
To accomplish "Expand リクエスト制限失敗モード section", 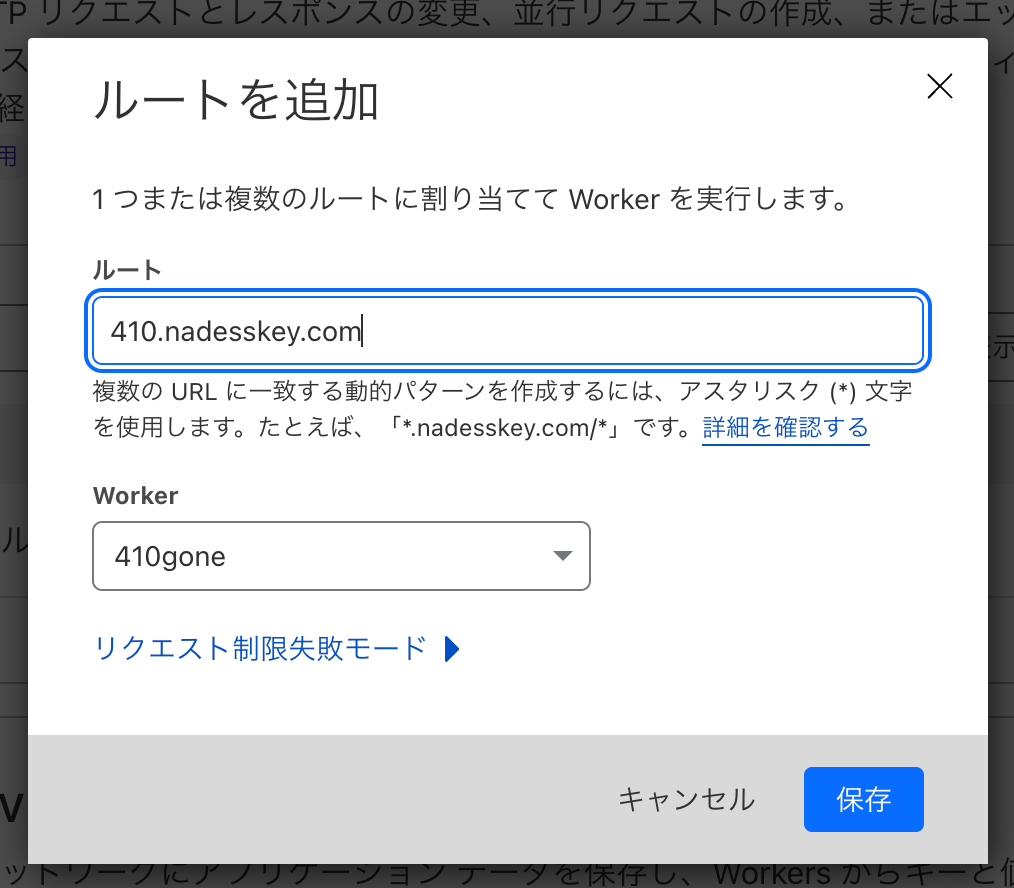I will 261,649.
